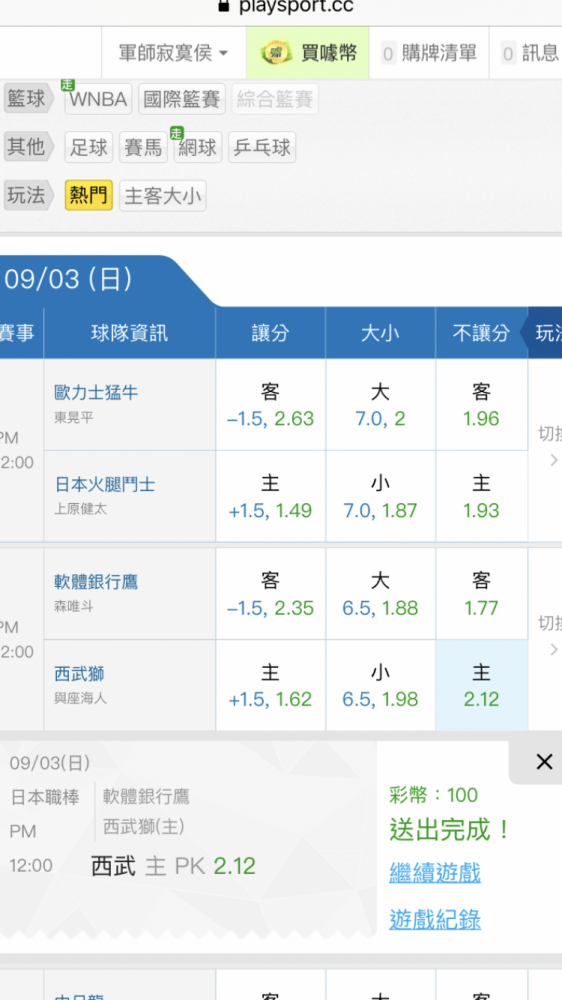Click the 讓分 column header

coord(270,333)
